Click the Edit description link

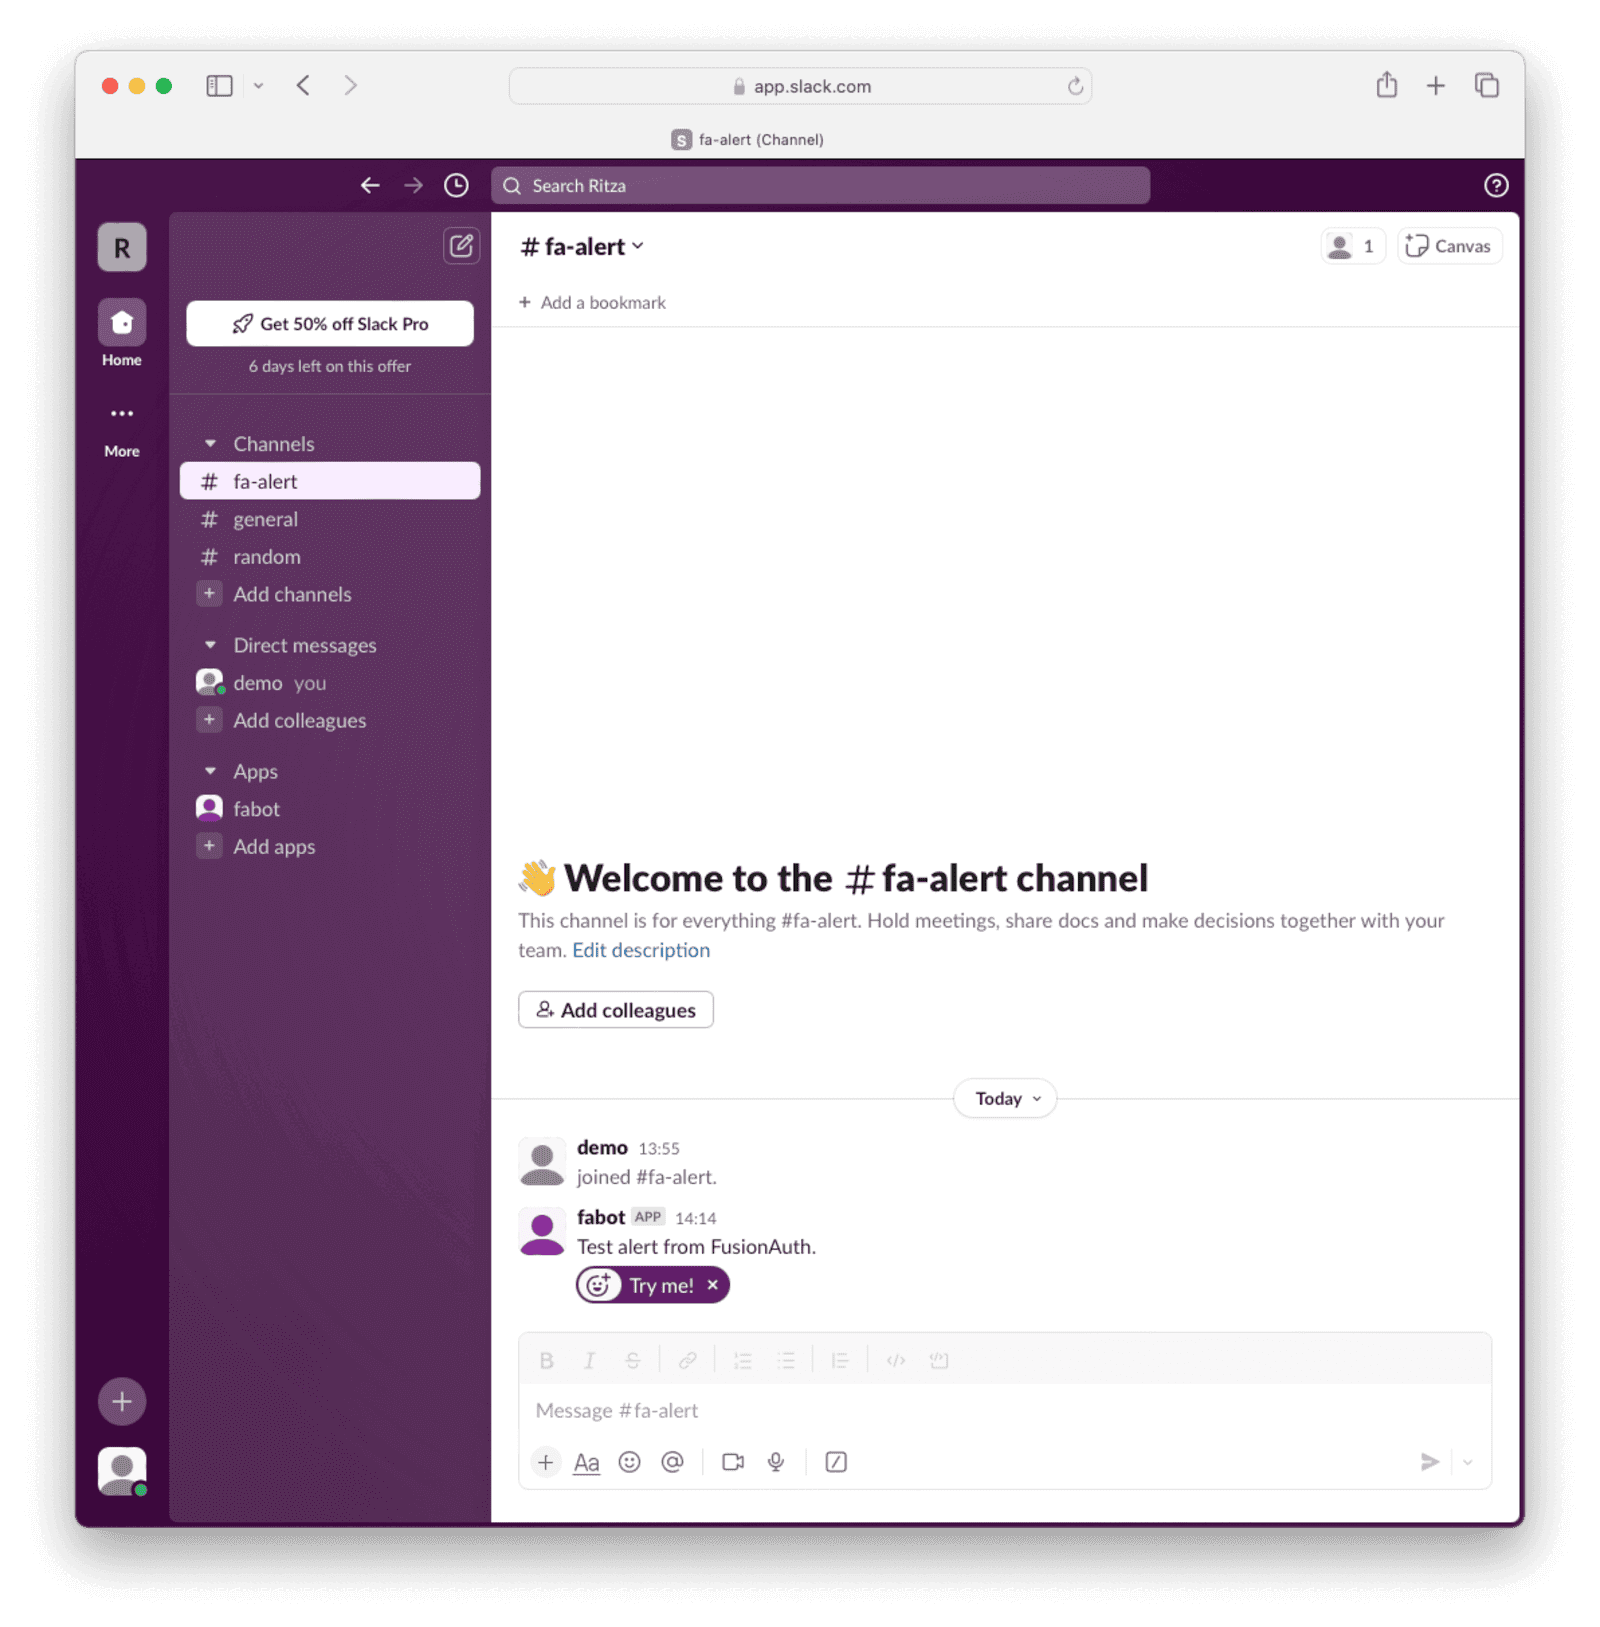[641, 950]
